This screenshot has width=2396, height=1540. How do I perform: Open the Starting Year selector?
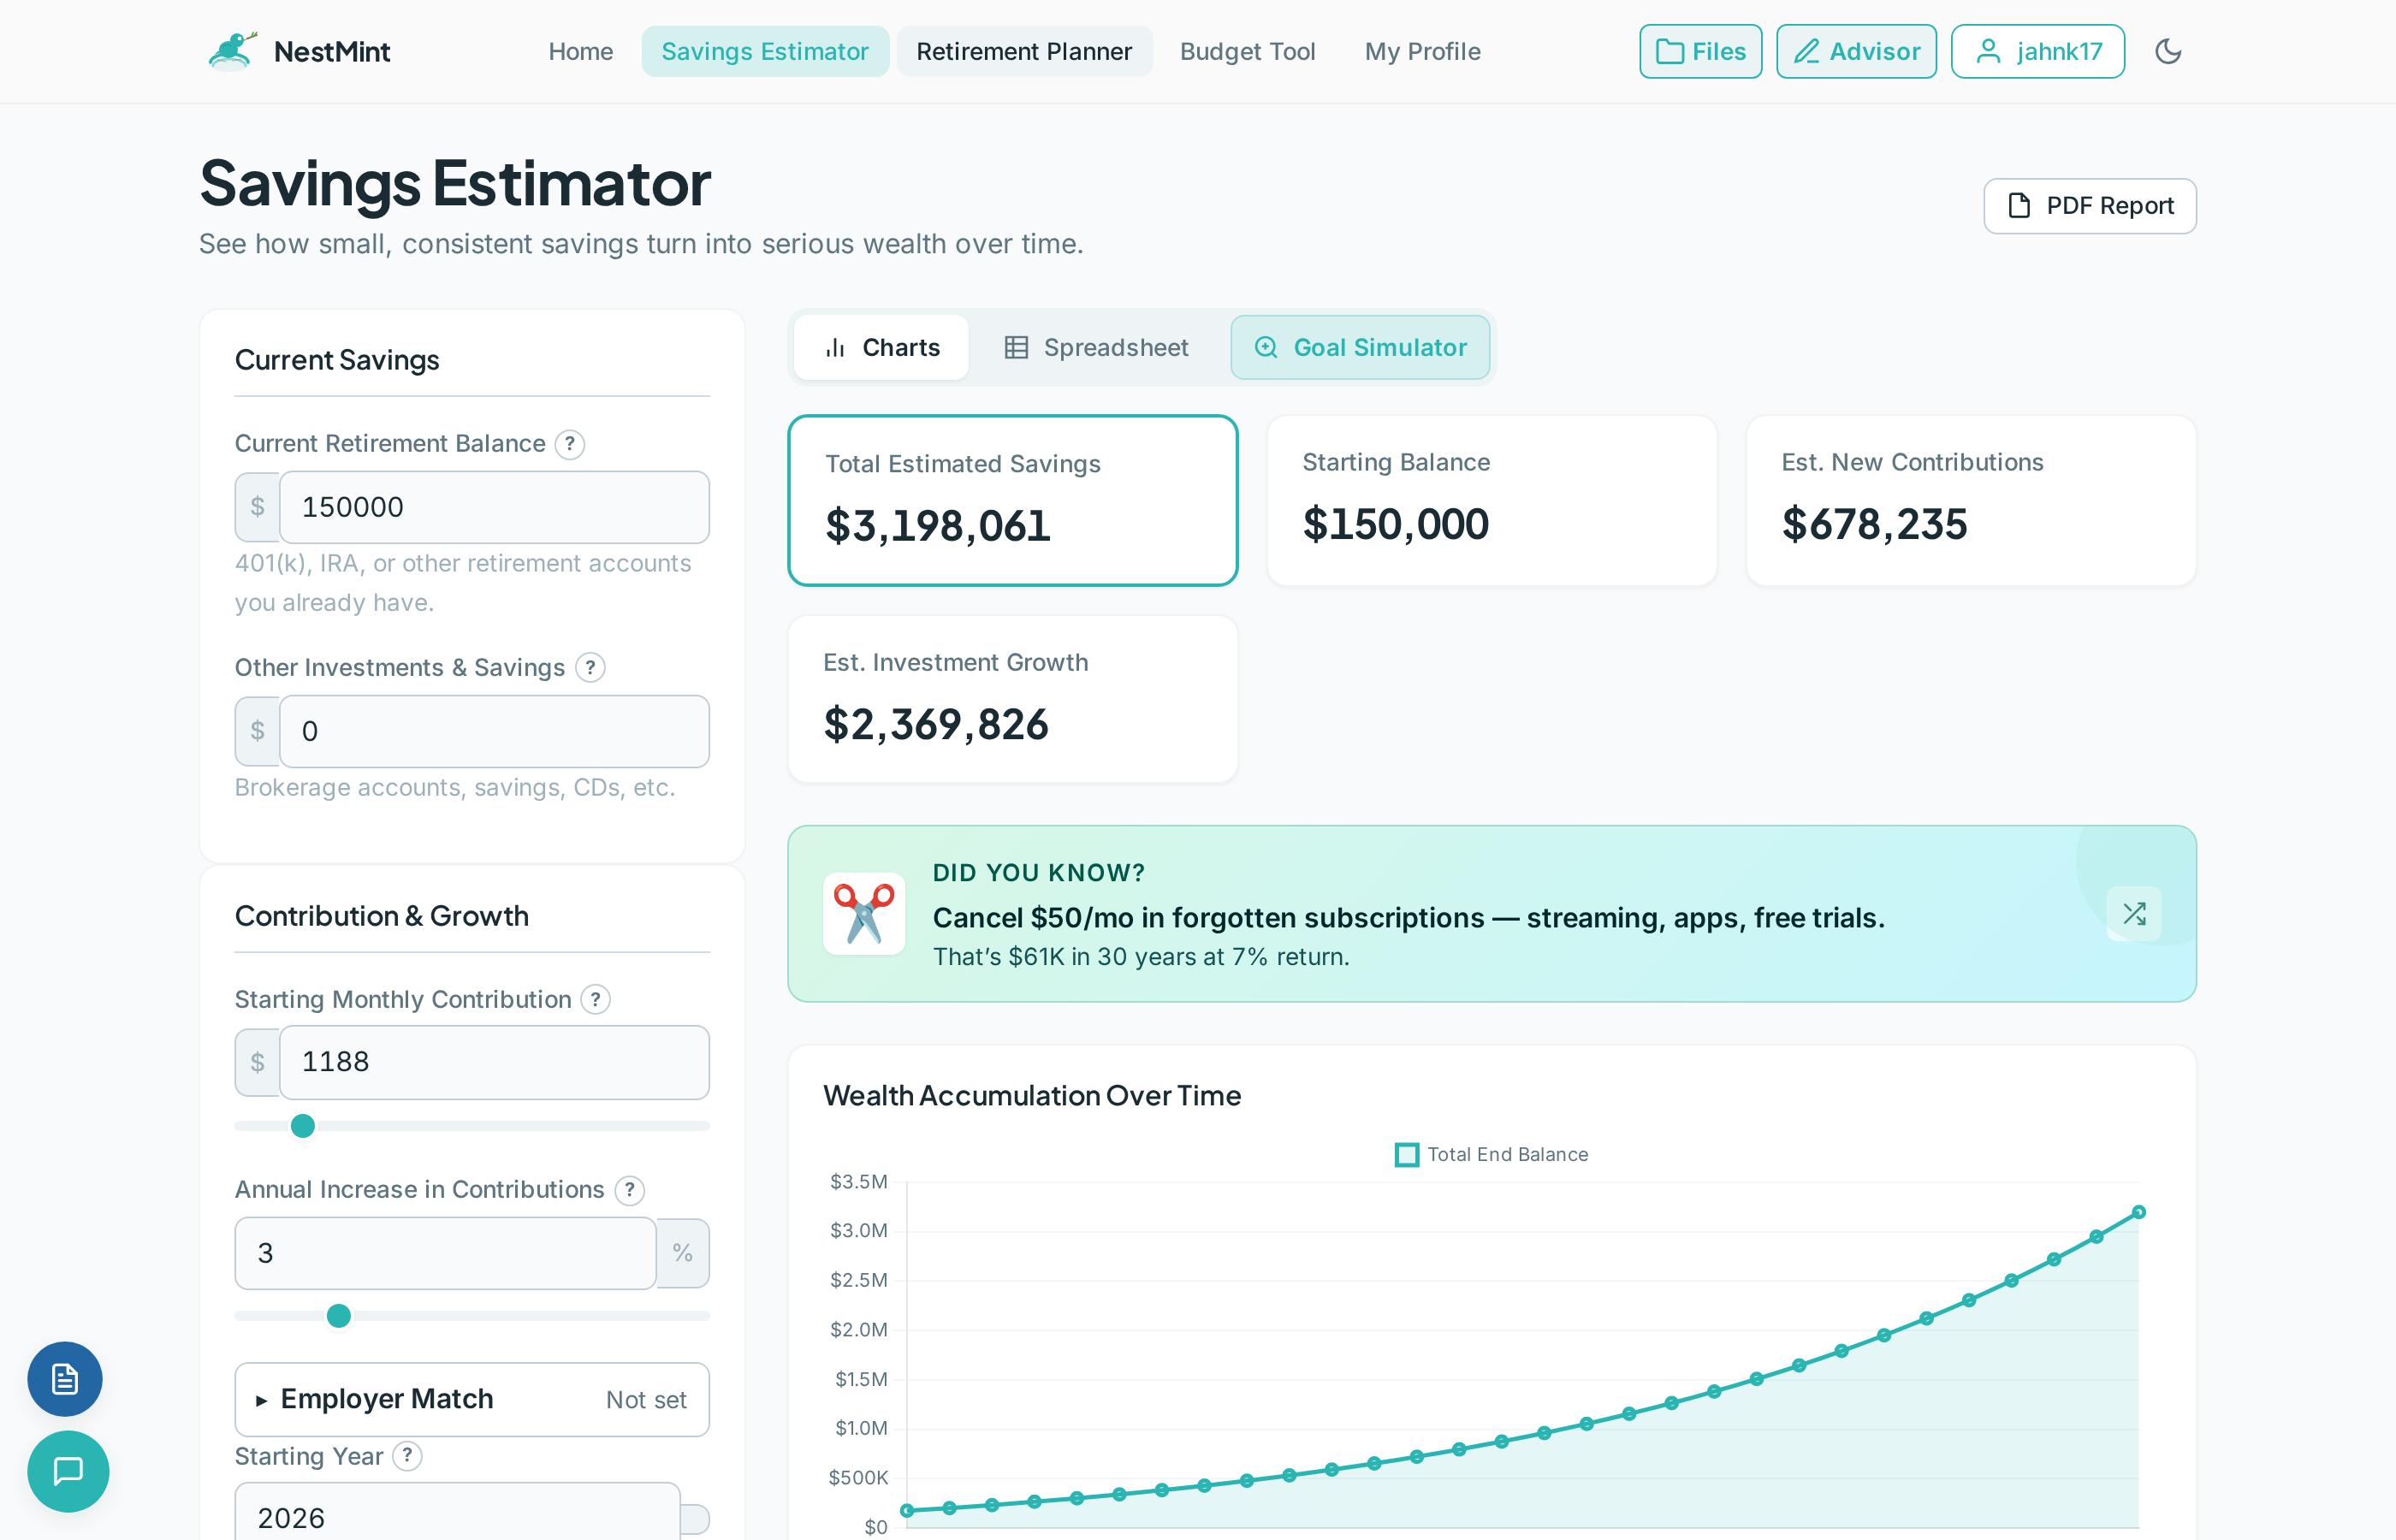tap(457, 1516)
